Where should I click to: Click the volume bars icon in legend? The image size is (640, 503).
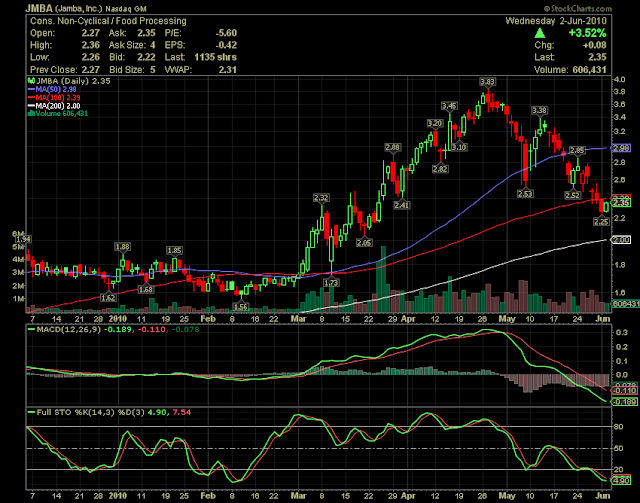[31, 114]
